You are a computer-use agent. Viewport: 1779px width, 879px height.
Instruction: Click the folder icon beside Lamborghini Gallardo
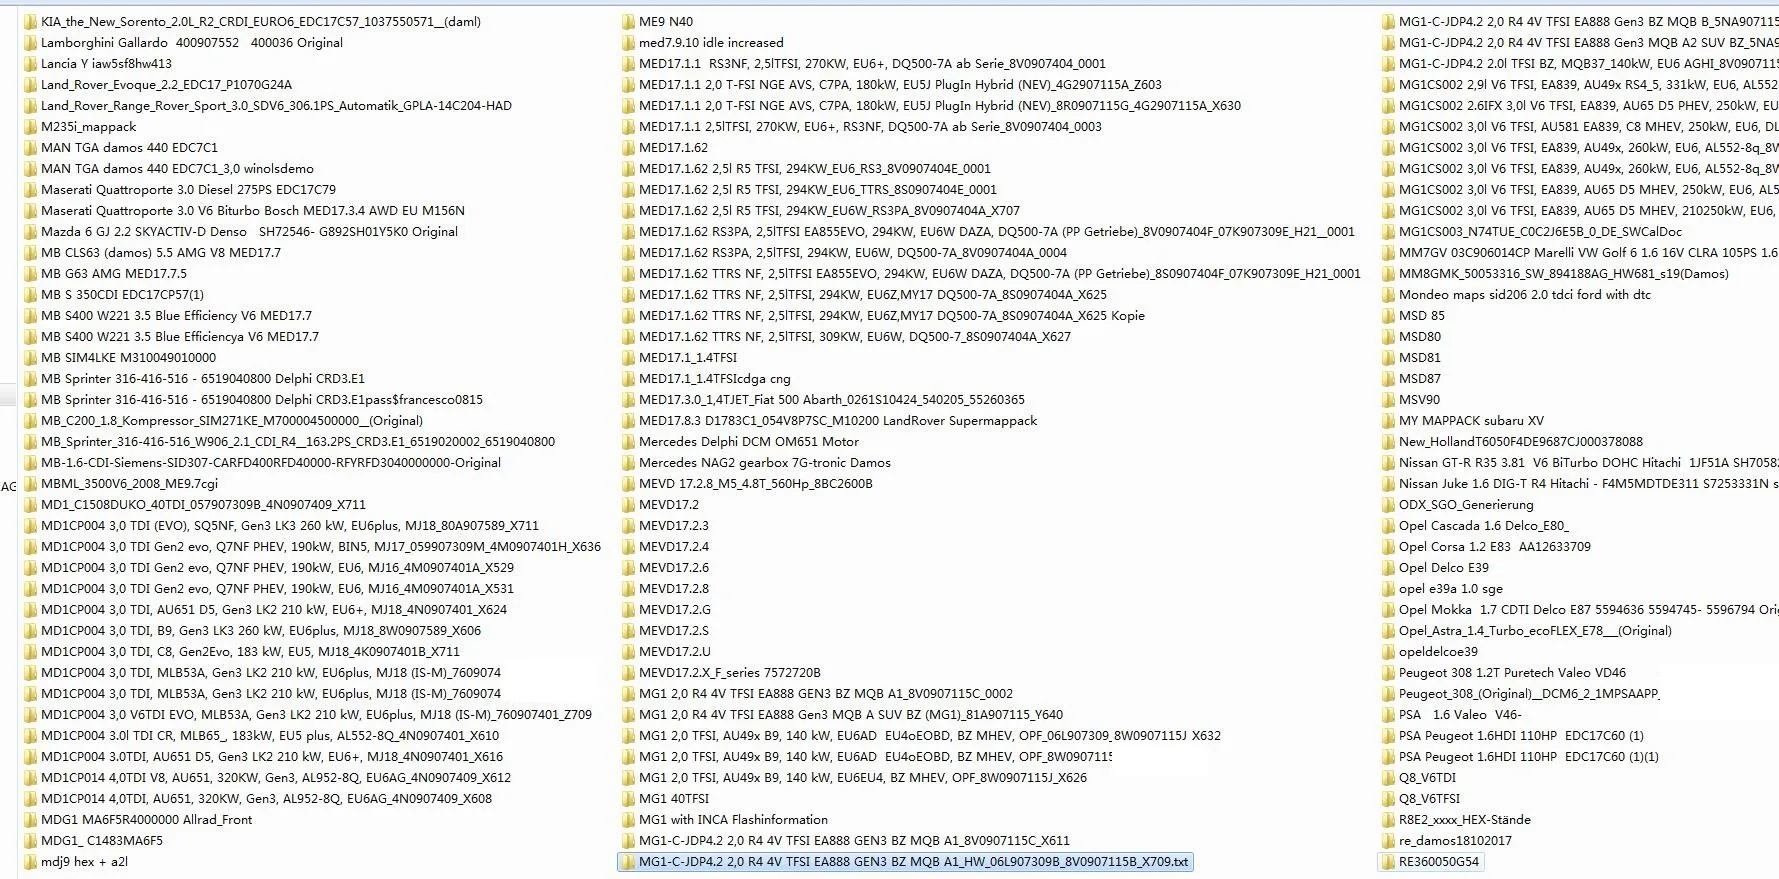(30, 43)
